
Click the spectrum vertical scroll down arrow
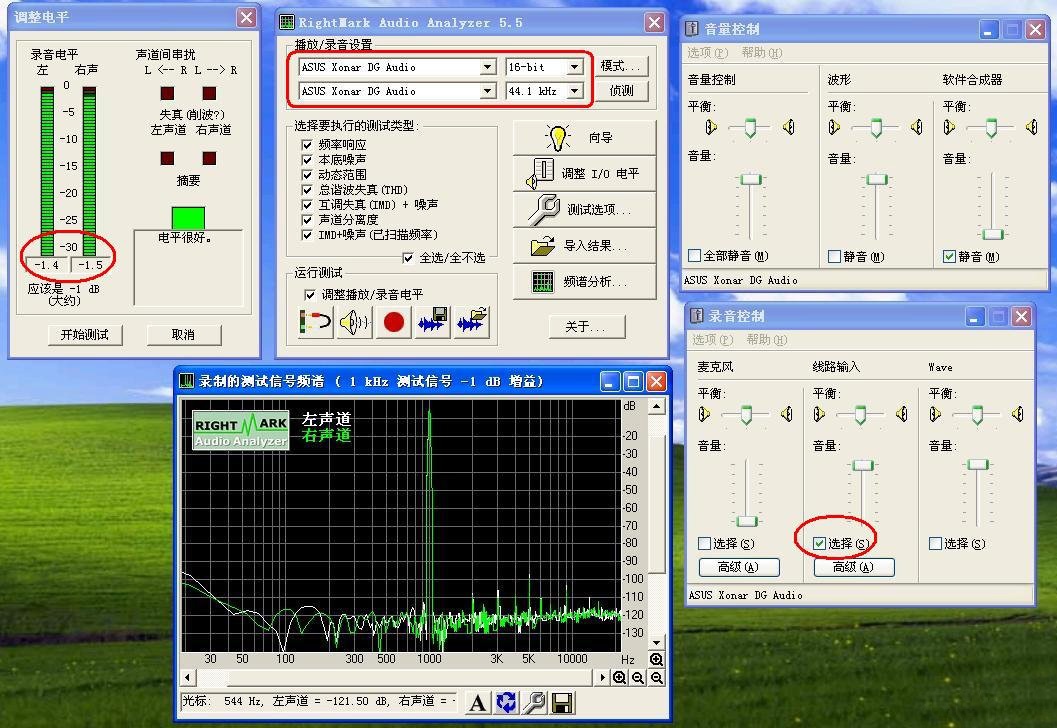point(656,642)
